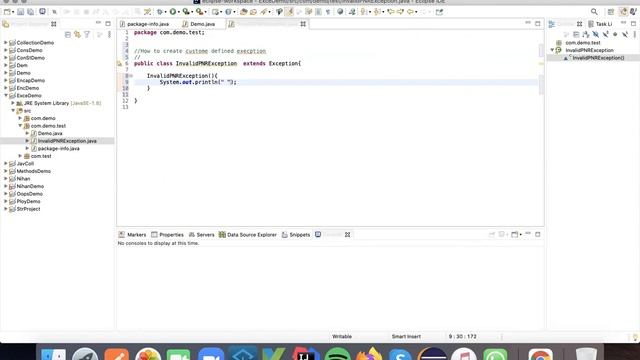This screenshot has height=360, width=640.
Task: Toggle folding of constructor at line 8
Action: tap(131, 76)
